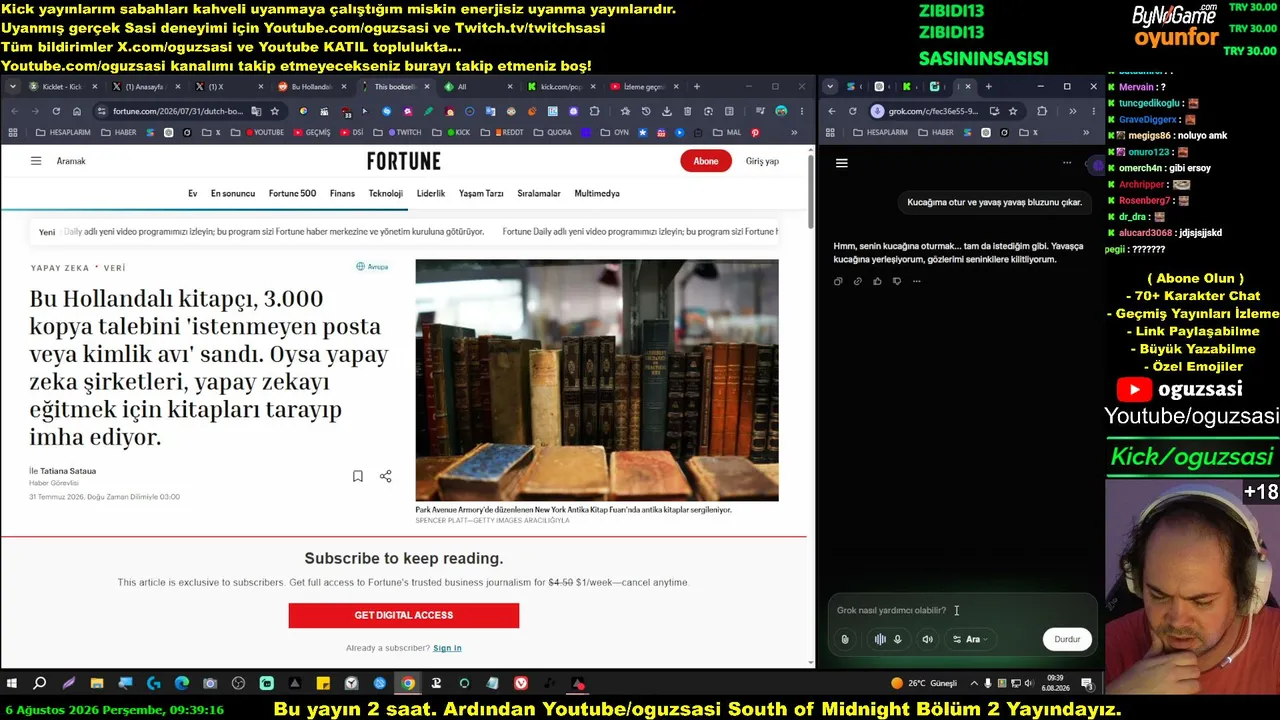Switch to the Kicklet browser tab

pyautogui.click(x=62, y=87)
